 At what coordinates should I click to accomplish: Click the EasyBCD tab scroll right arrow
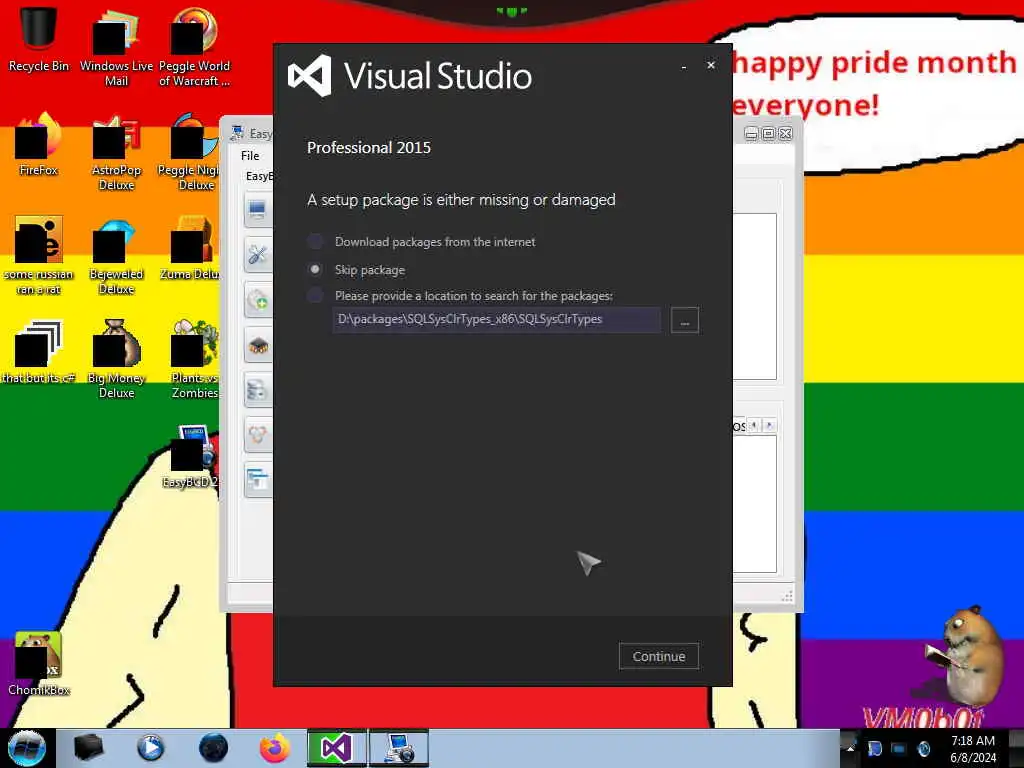(x=769, y=426)
